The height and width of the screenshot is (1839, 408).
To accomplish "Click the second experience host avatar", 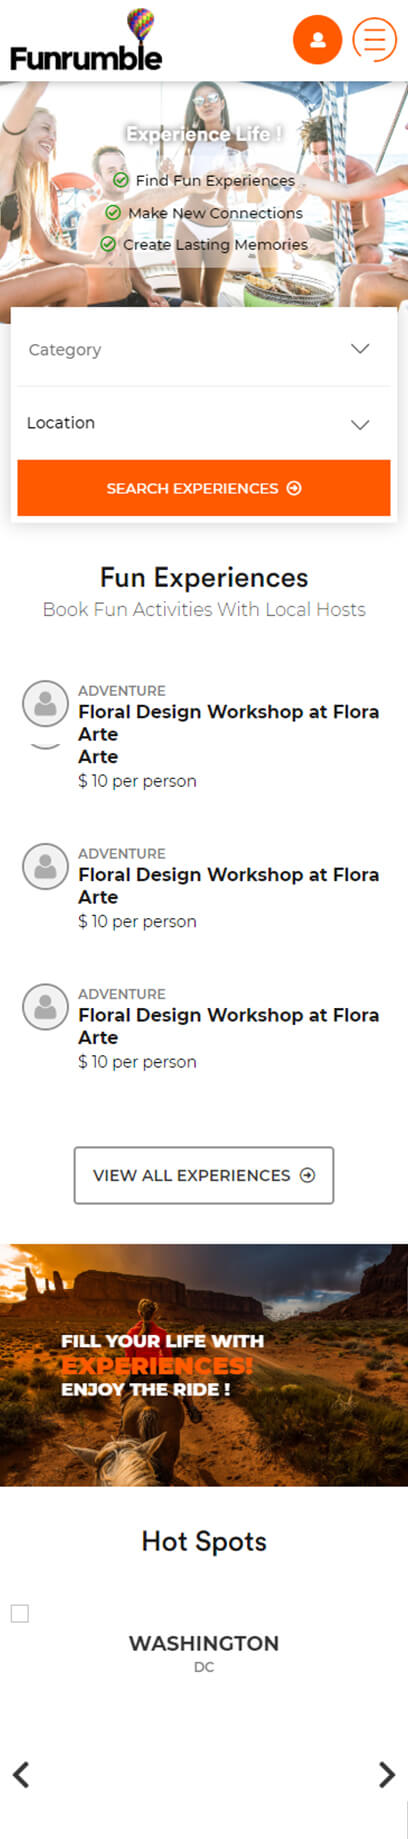I will [x=45, y=867].
